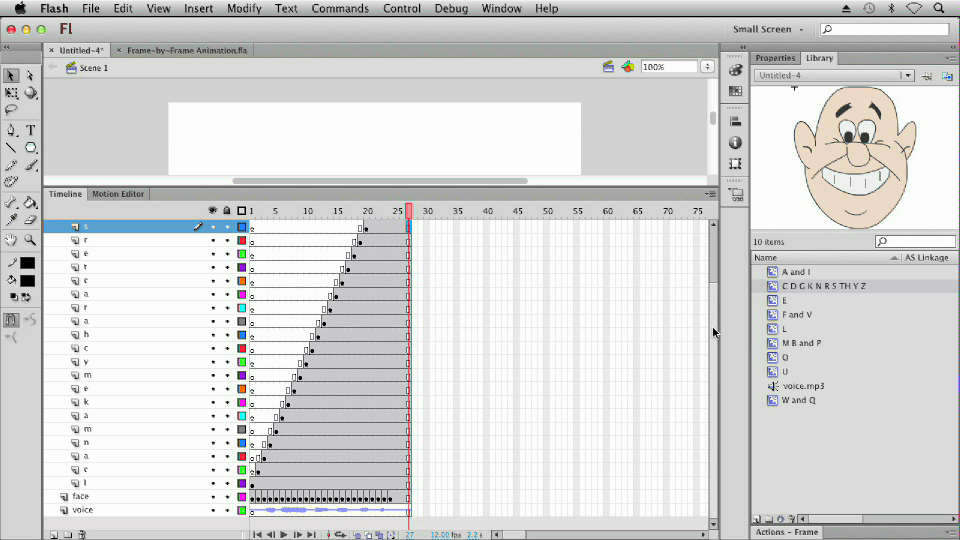This screenshot has width=960, height=540.
Task: Select the Free Transform tool
Action: pos(10,93)
